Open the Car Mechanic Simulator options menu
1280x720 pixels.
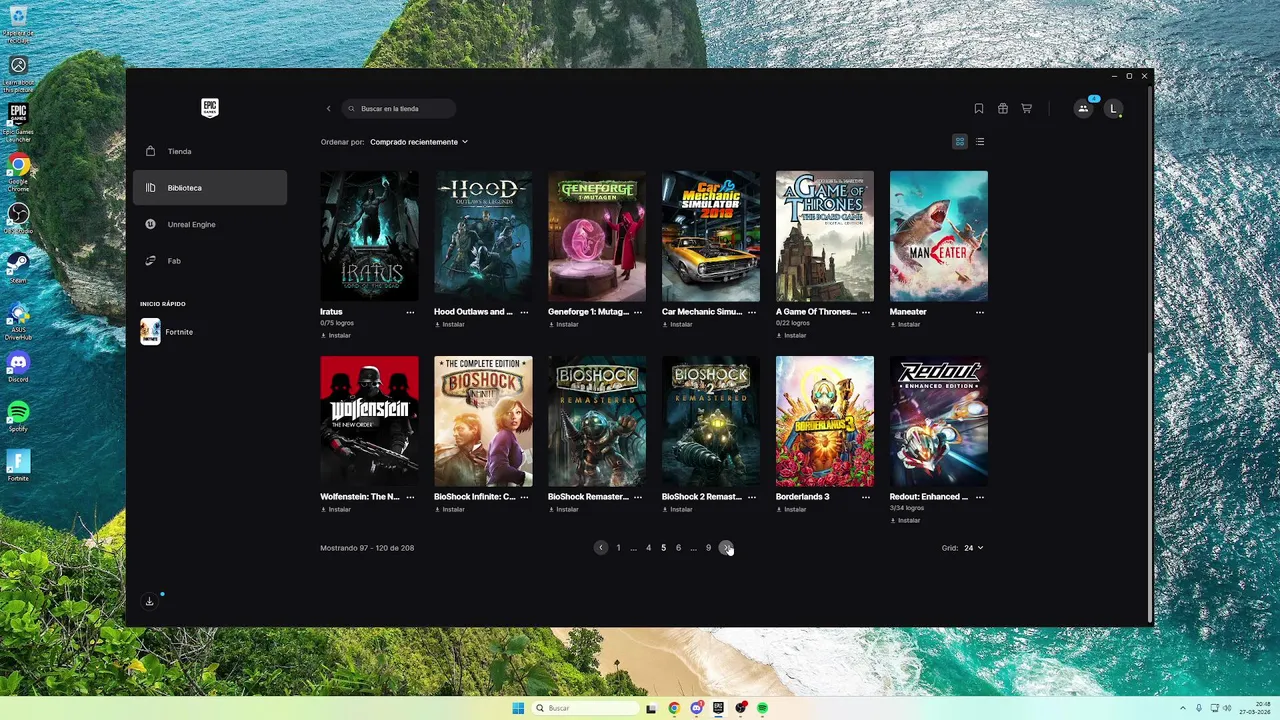click(x=752, y=312)
